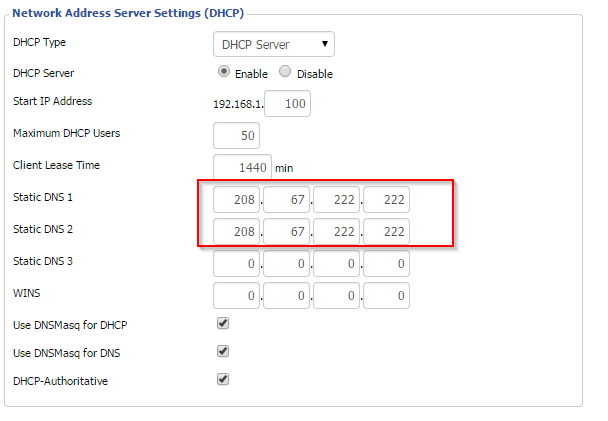Viewport: 608px width, 421px height.
Task: Toggle the DHCP-Authoritative checkbox
Action: [x=223, y=380]
